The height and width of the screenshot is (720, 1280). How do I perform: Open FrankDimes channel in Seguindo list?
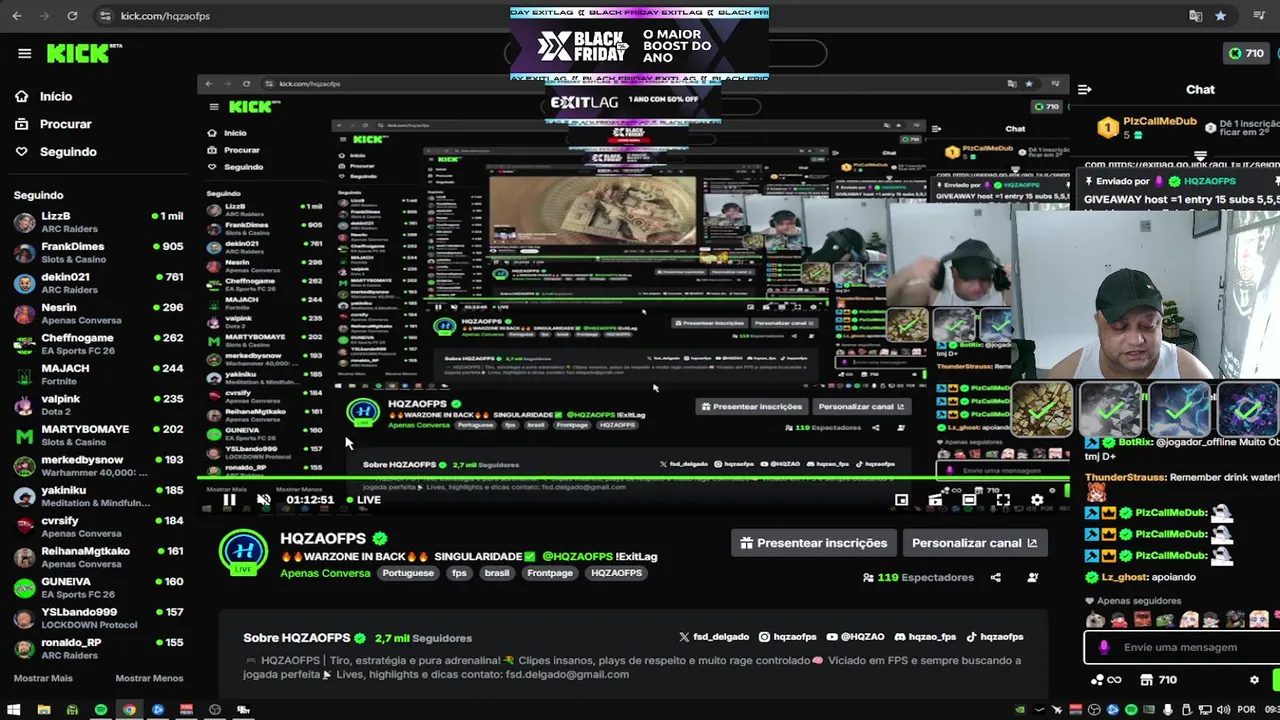tap(98, 252)
